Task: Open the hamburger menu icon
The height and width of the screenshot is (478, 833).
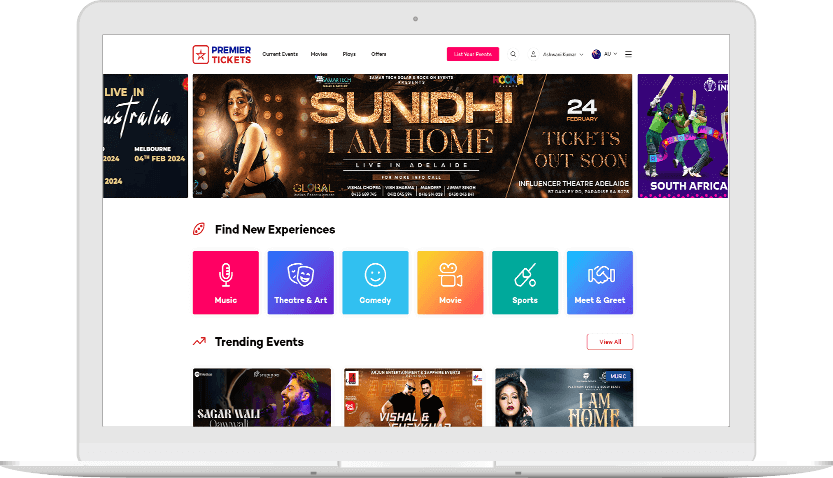Action: [x=628, y=54]
